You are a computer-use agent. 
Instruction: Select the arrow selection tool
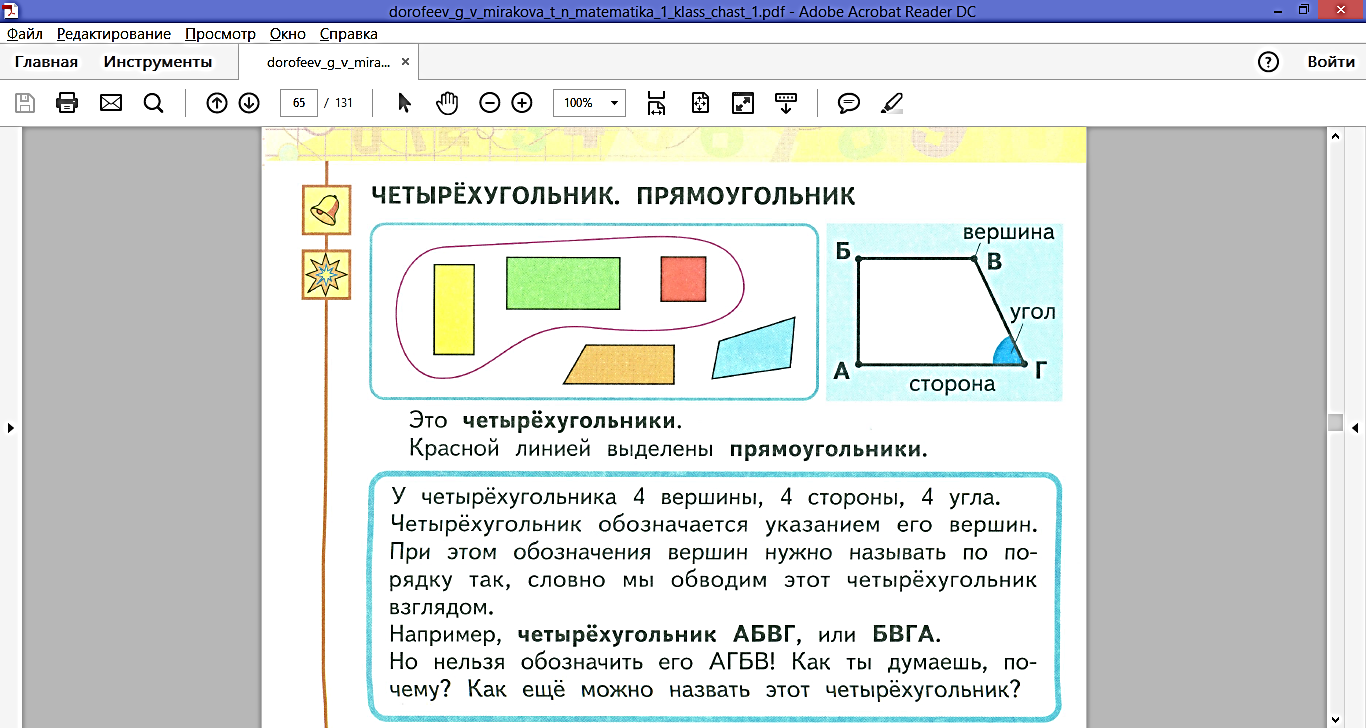coord(404,102)
